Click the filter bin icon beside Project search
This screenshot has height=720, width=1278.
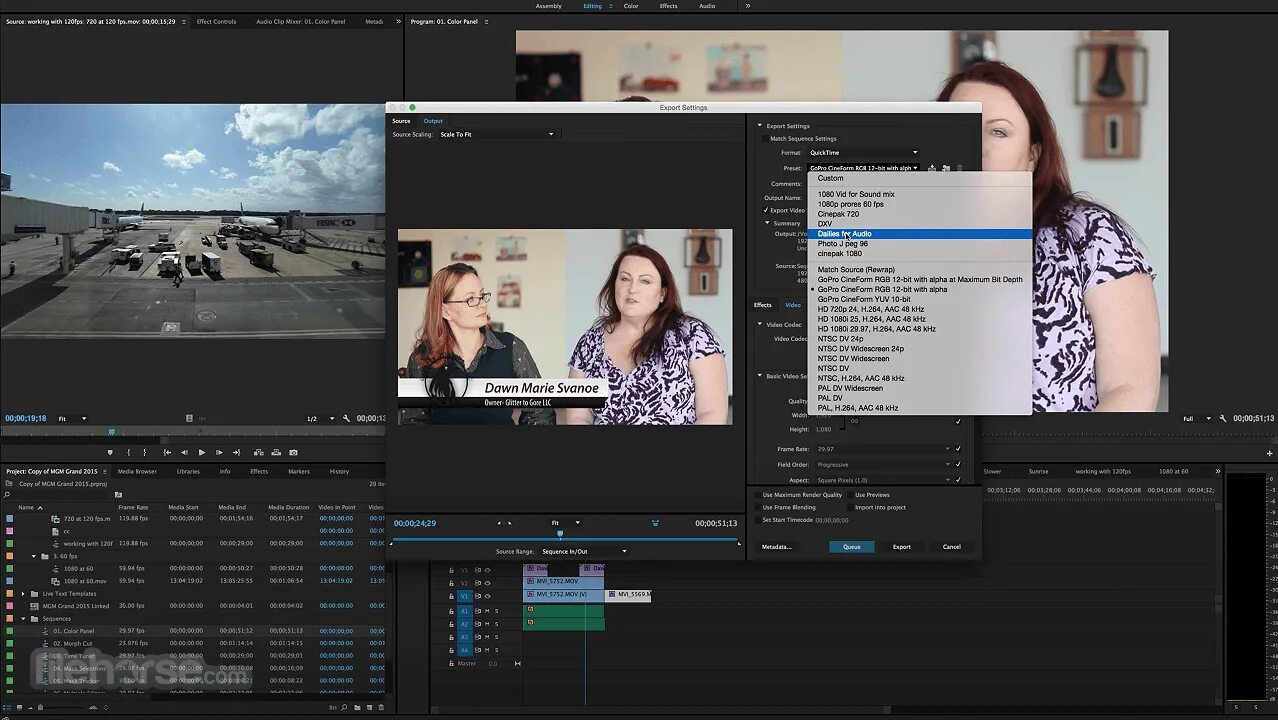118,495
